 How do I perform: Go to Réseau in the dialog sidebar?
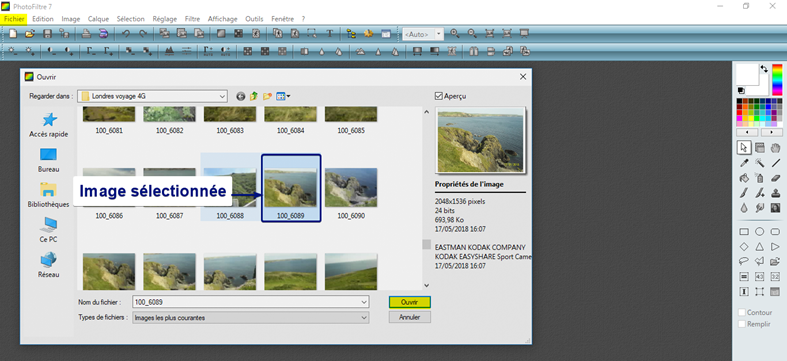click(x=49, y=266)
